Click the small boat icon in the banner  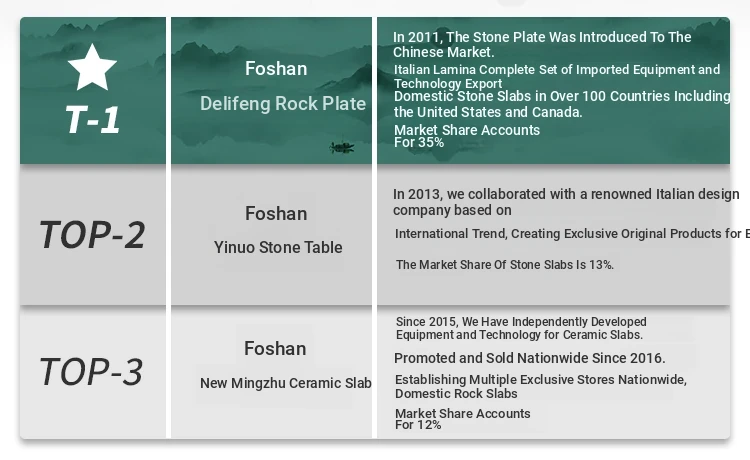[x=342, y=148]
